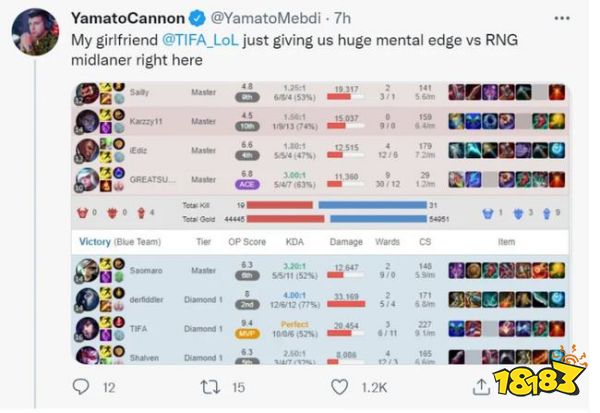Image resolution: width=600 pixels, height=413 pixels.
Task: Click GREATSU champion portrait icon
Action: [x=87, y=179]
